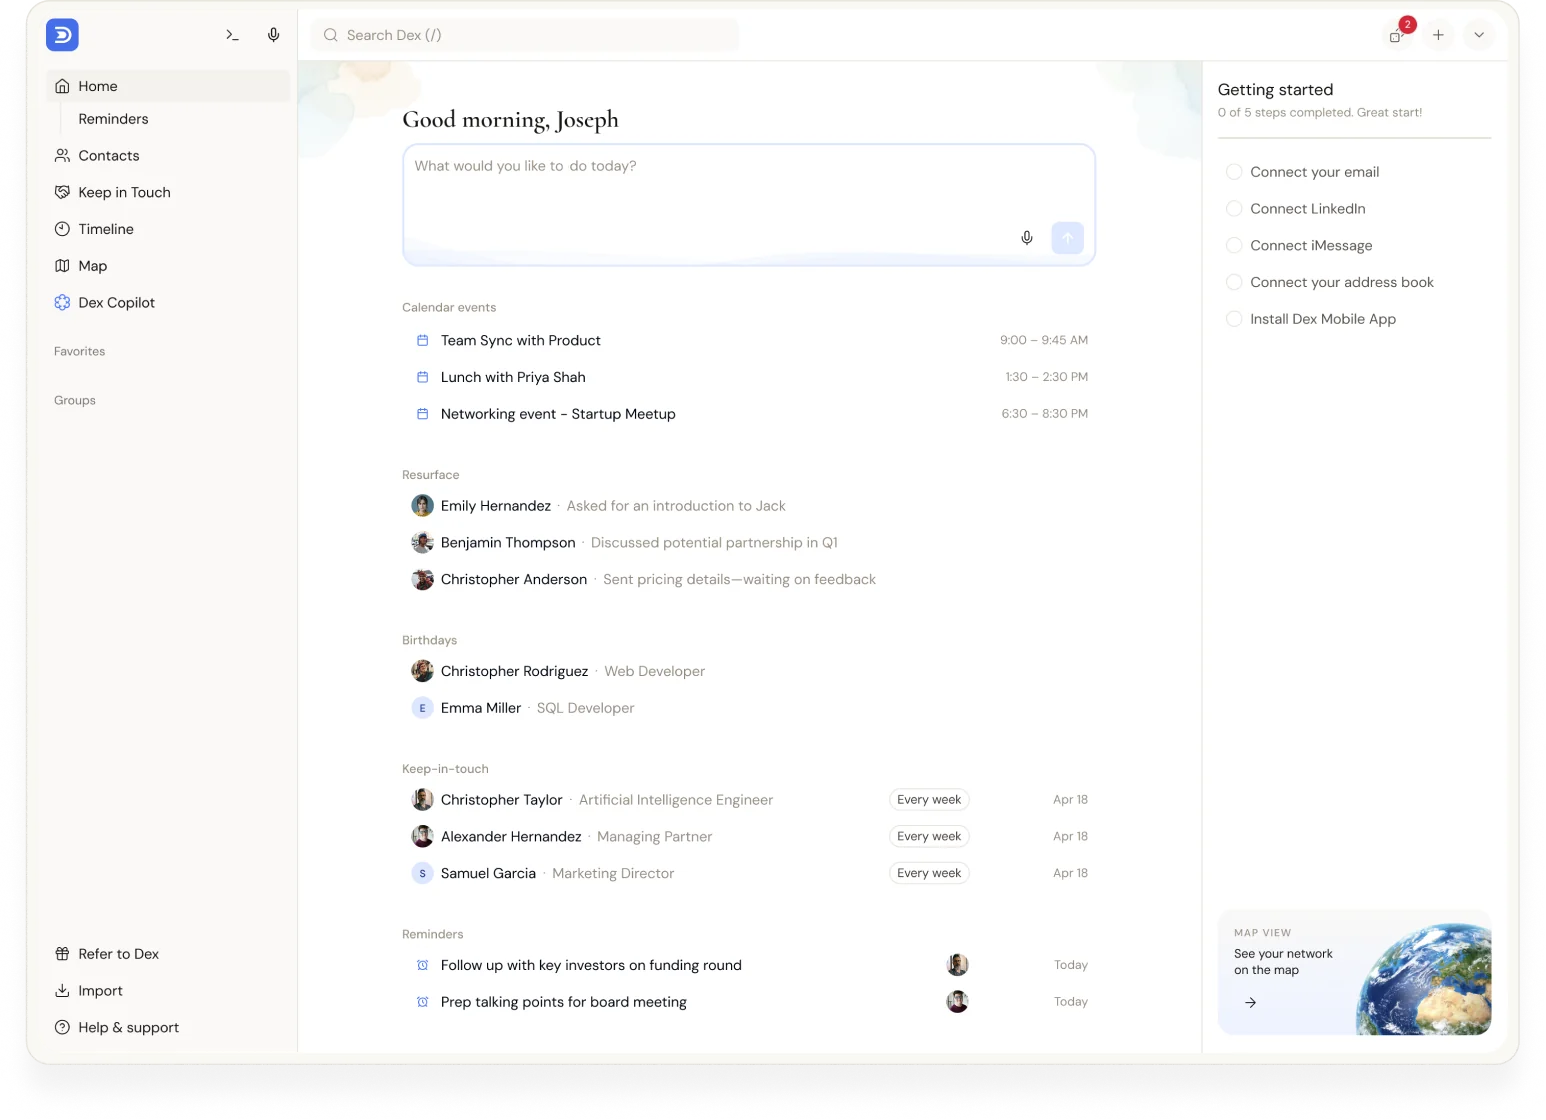
Task: Open notifications icon with red badge
Action: click(x=1398, y=33)
